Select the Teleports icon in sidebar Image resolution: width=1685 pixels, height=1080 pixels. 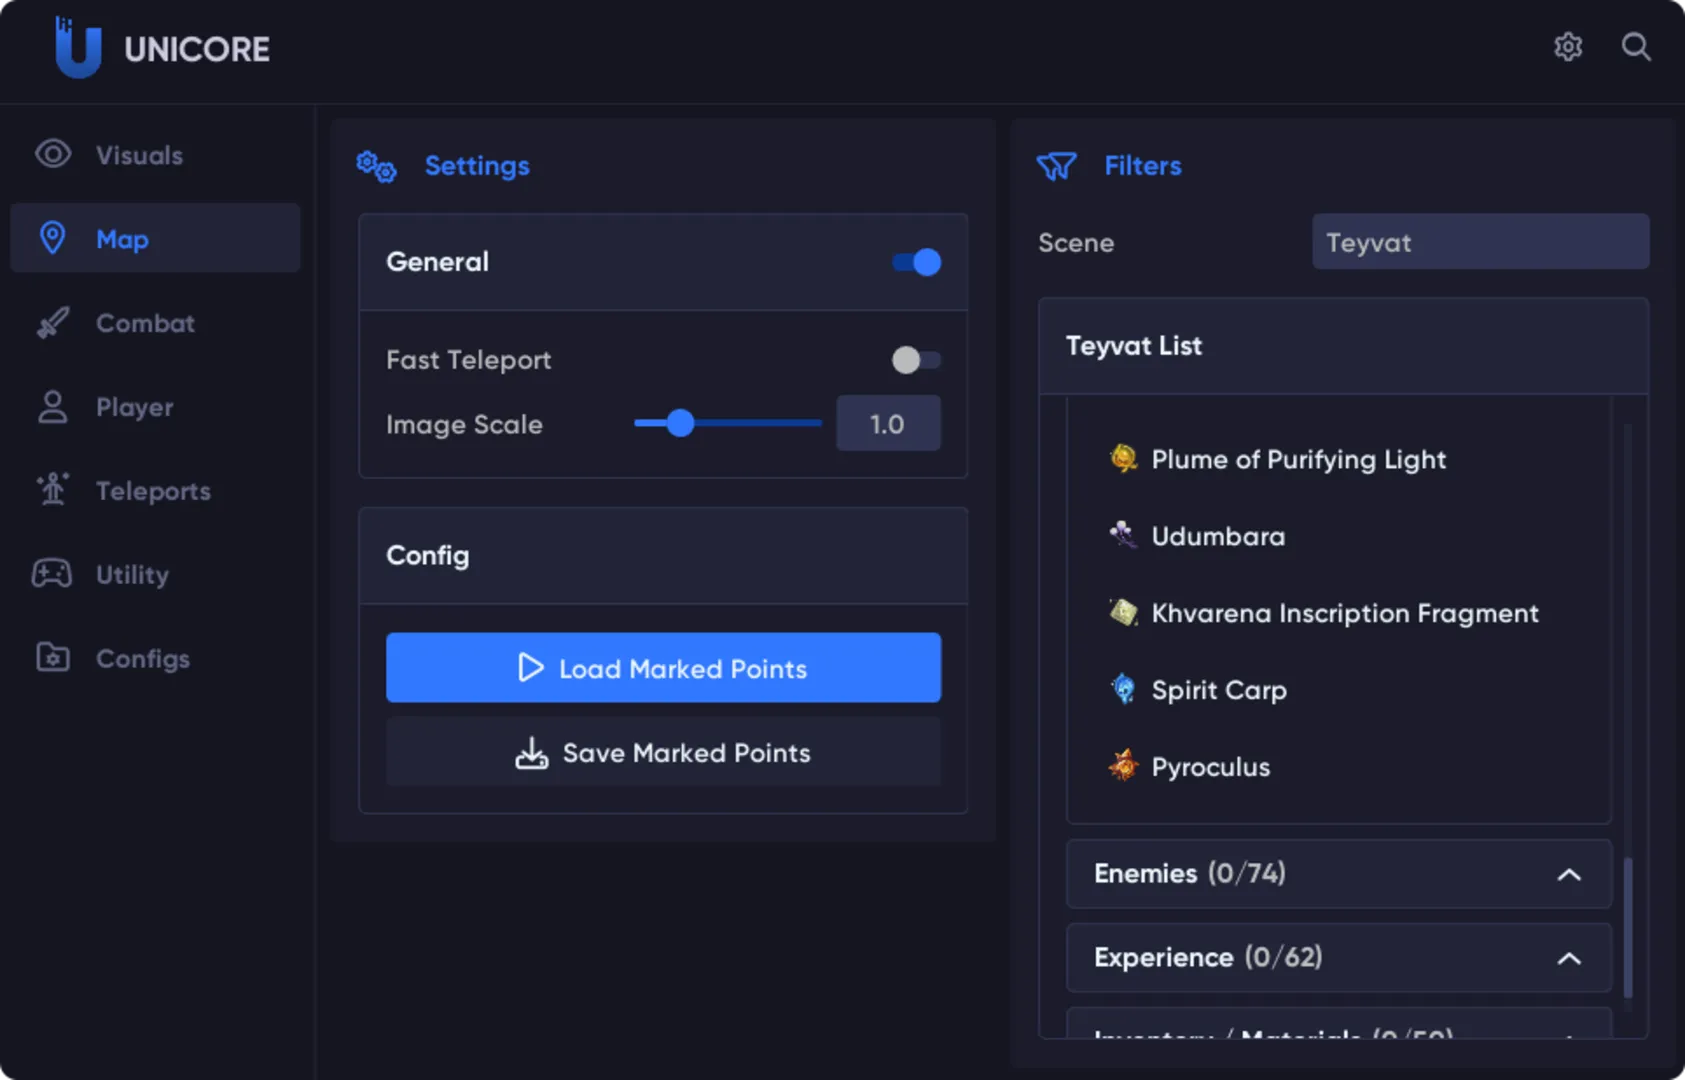(52, 490)
